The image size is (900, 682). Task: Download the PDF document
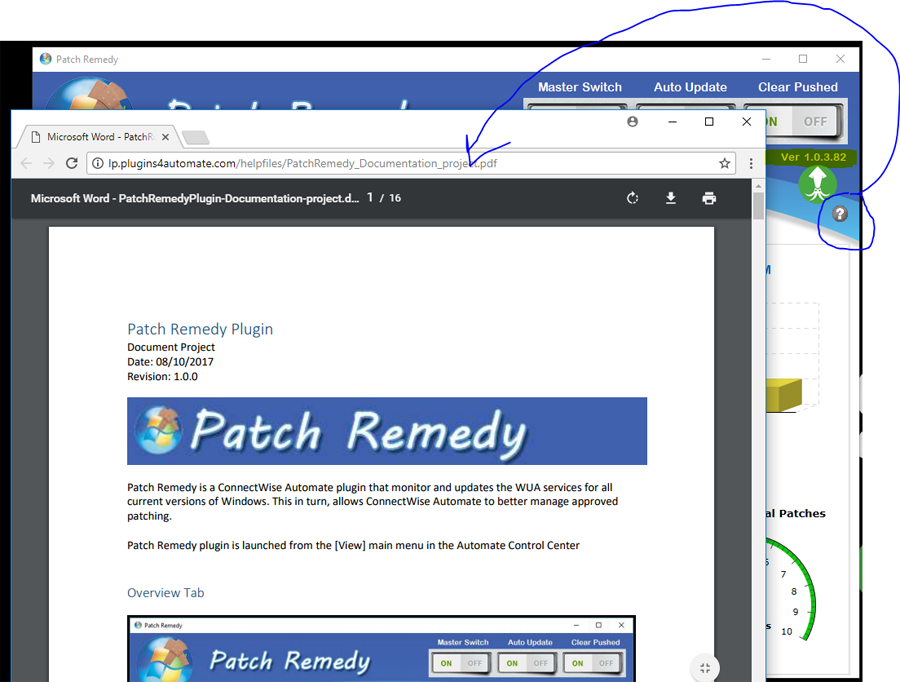click(x=671, y=198)
